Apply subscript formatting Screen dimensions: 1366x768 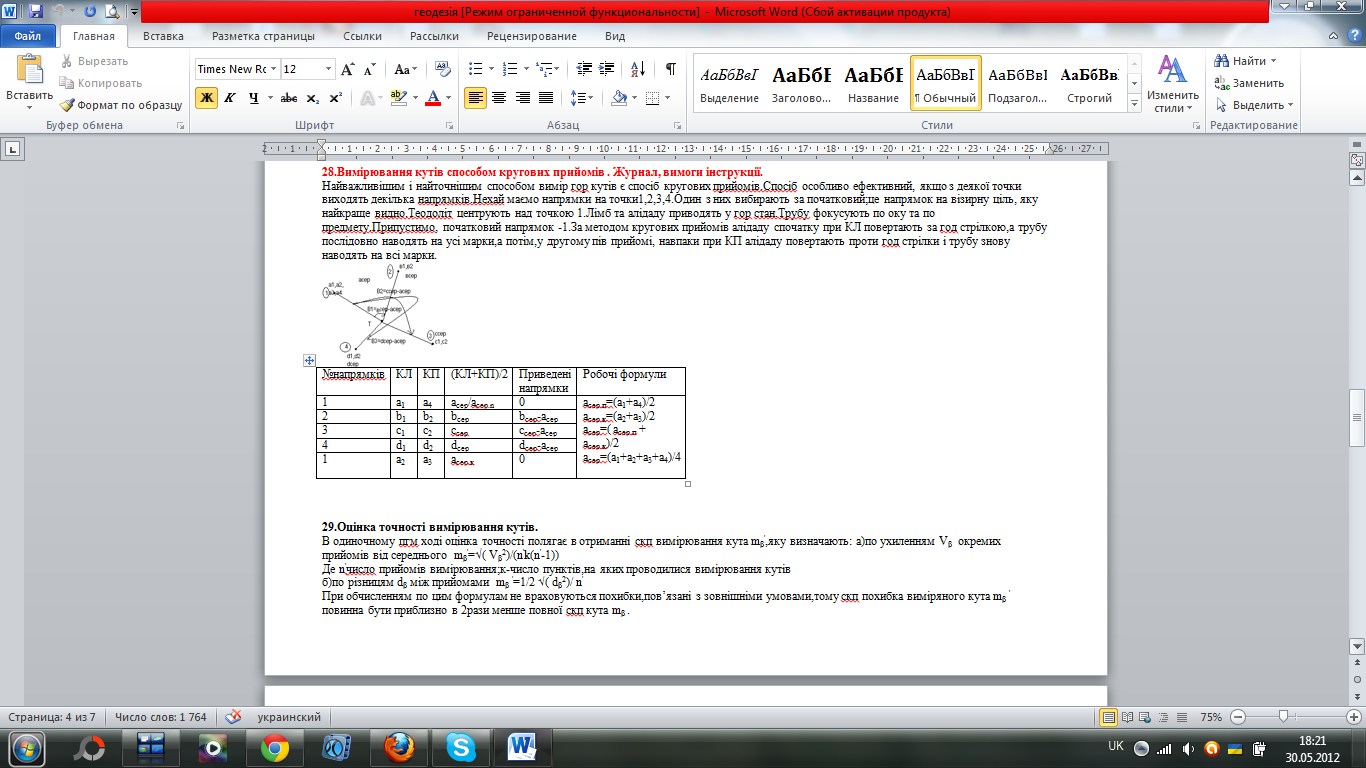(313, 98)
